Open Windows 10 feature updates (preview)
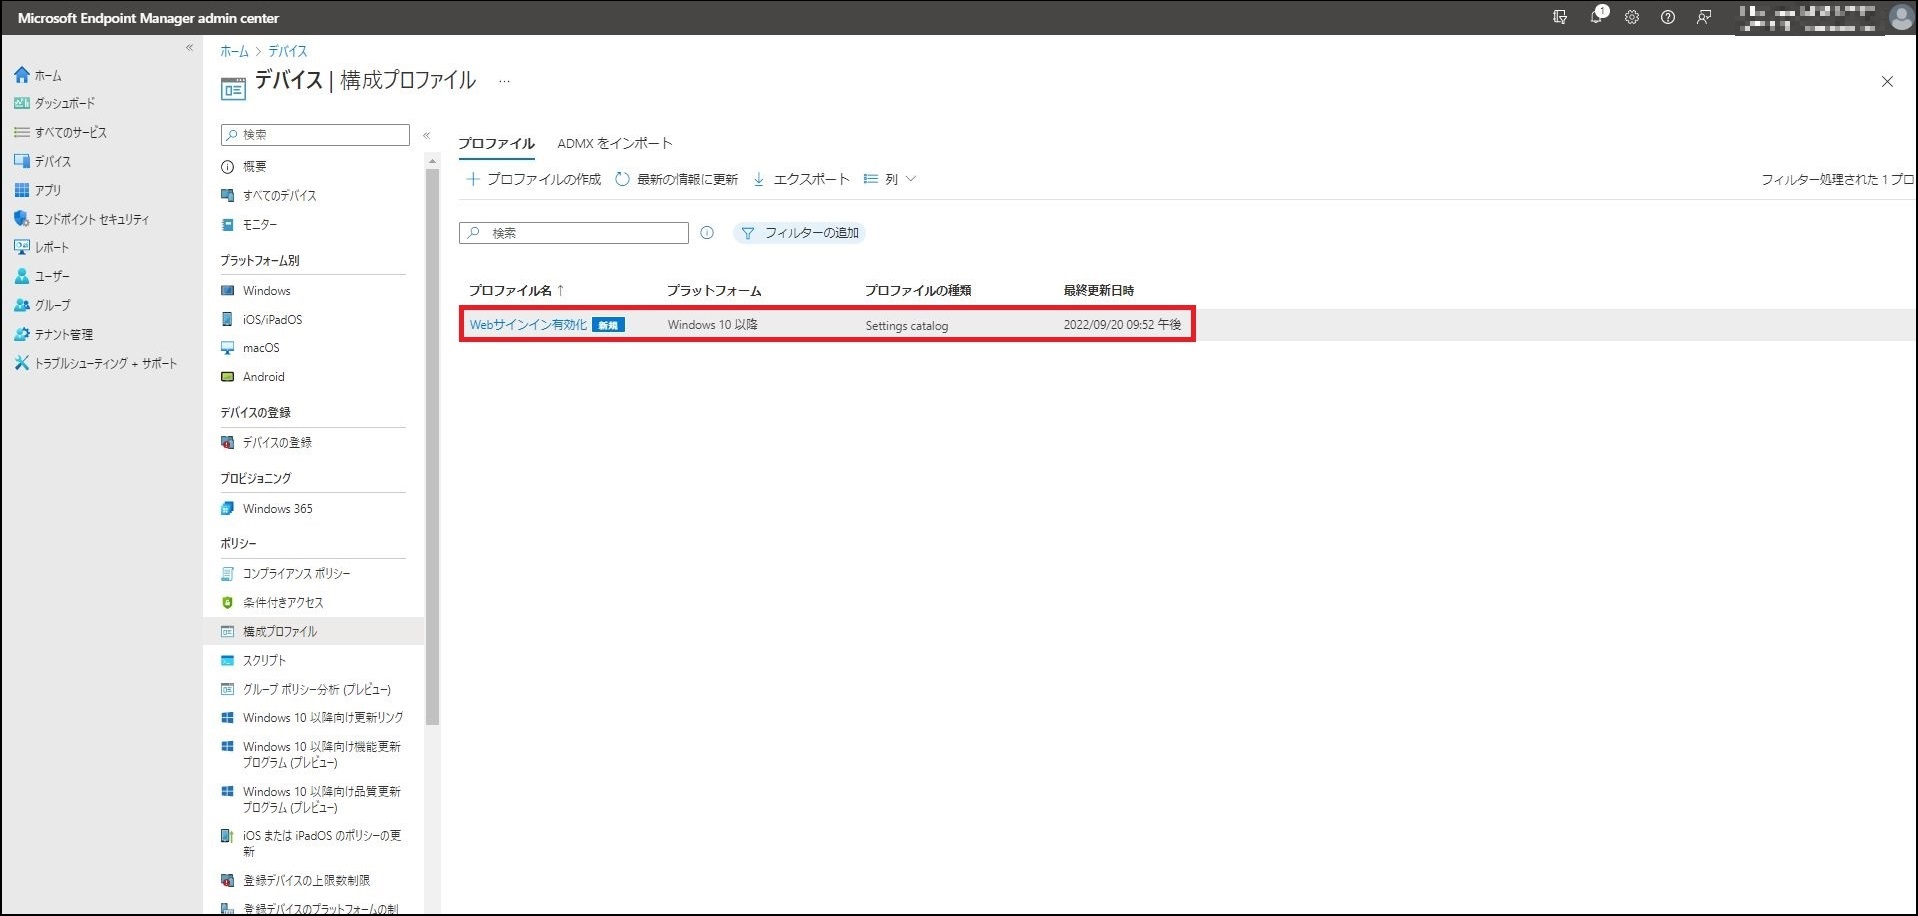Screen dimensions: 1918x916 tap(312, 755)
